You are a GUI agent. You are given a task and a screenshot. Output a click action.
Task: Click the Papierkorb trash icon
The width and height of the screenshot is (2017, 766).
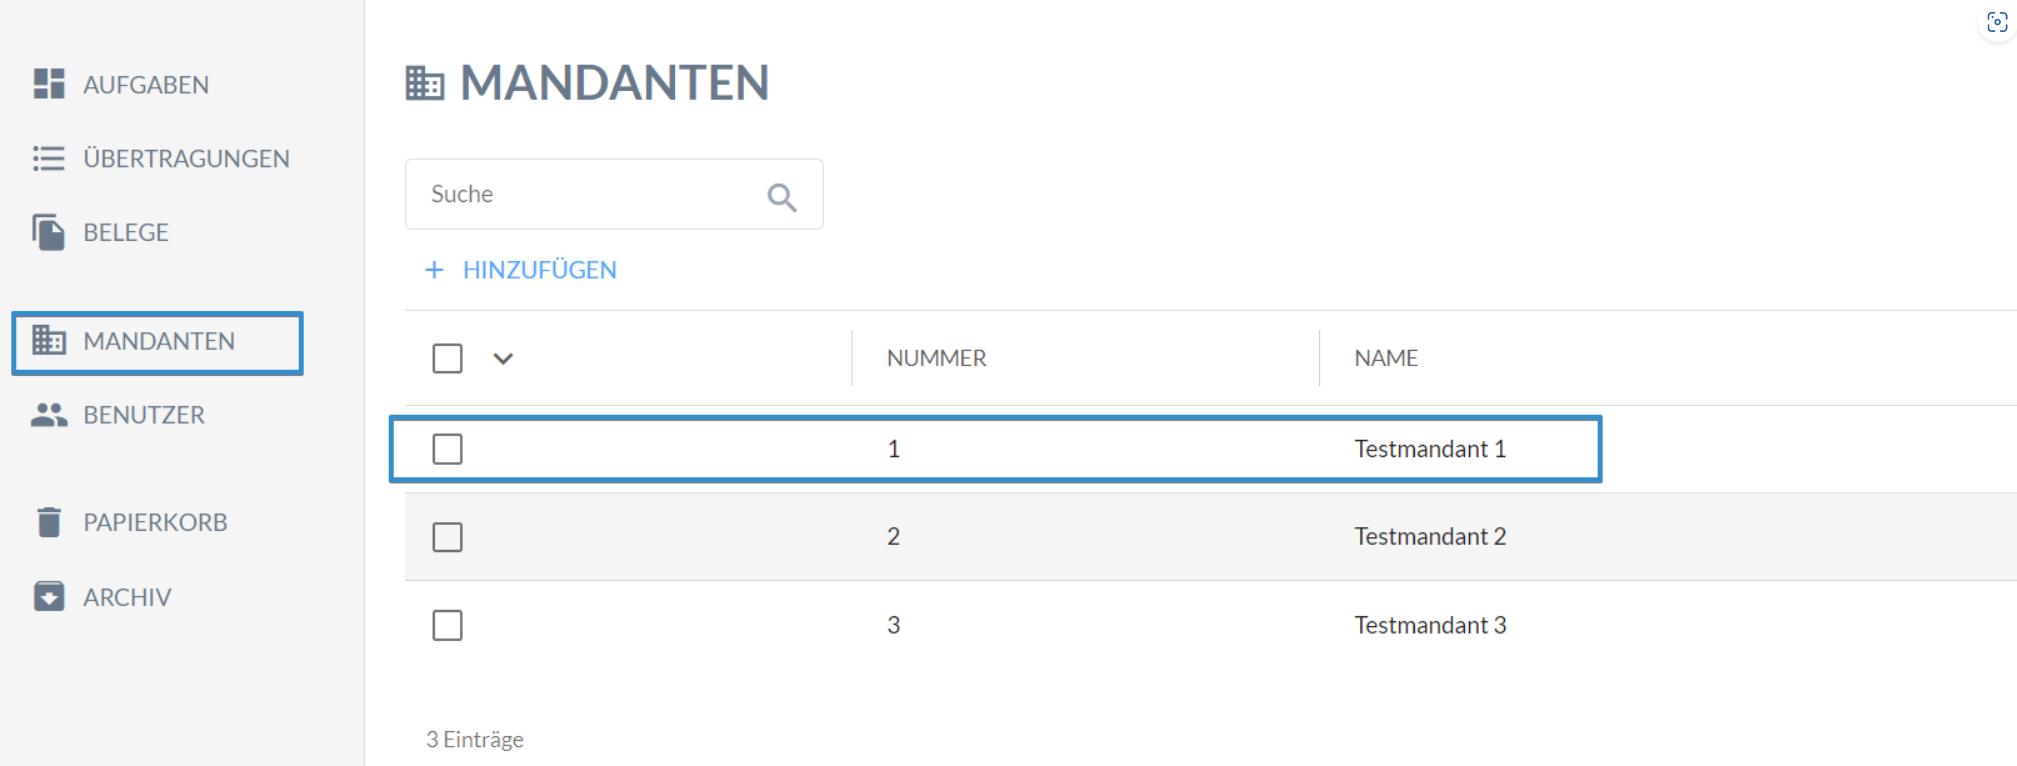click(x=48, y=522)
